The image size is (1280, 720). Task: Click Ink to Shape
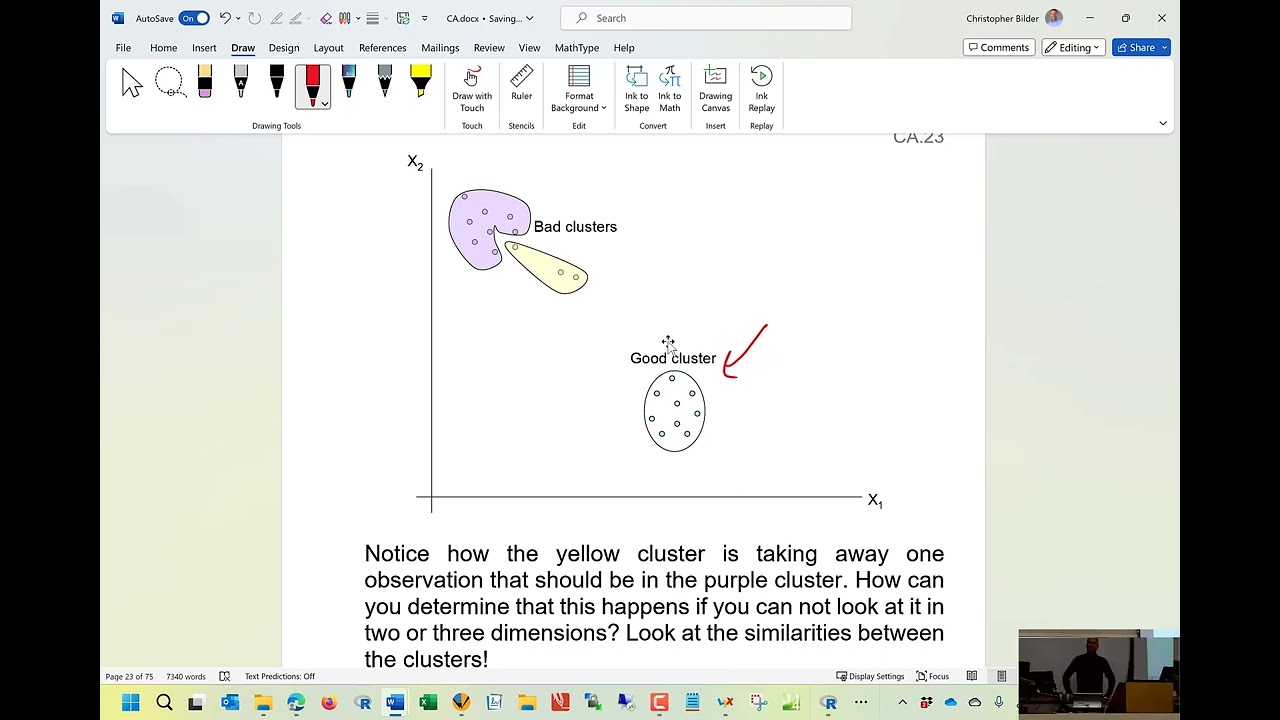(636, 90)
